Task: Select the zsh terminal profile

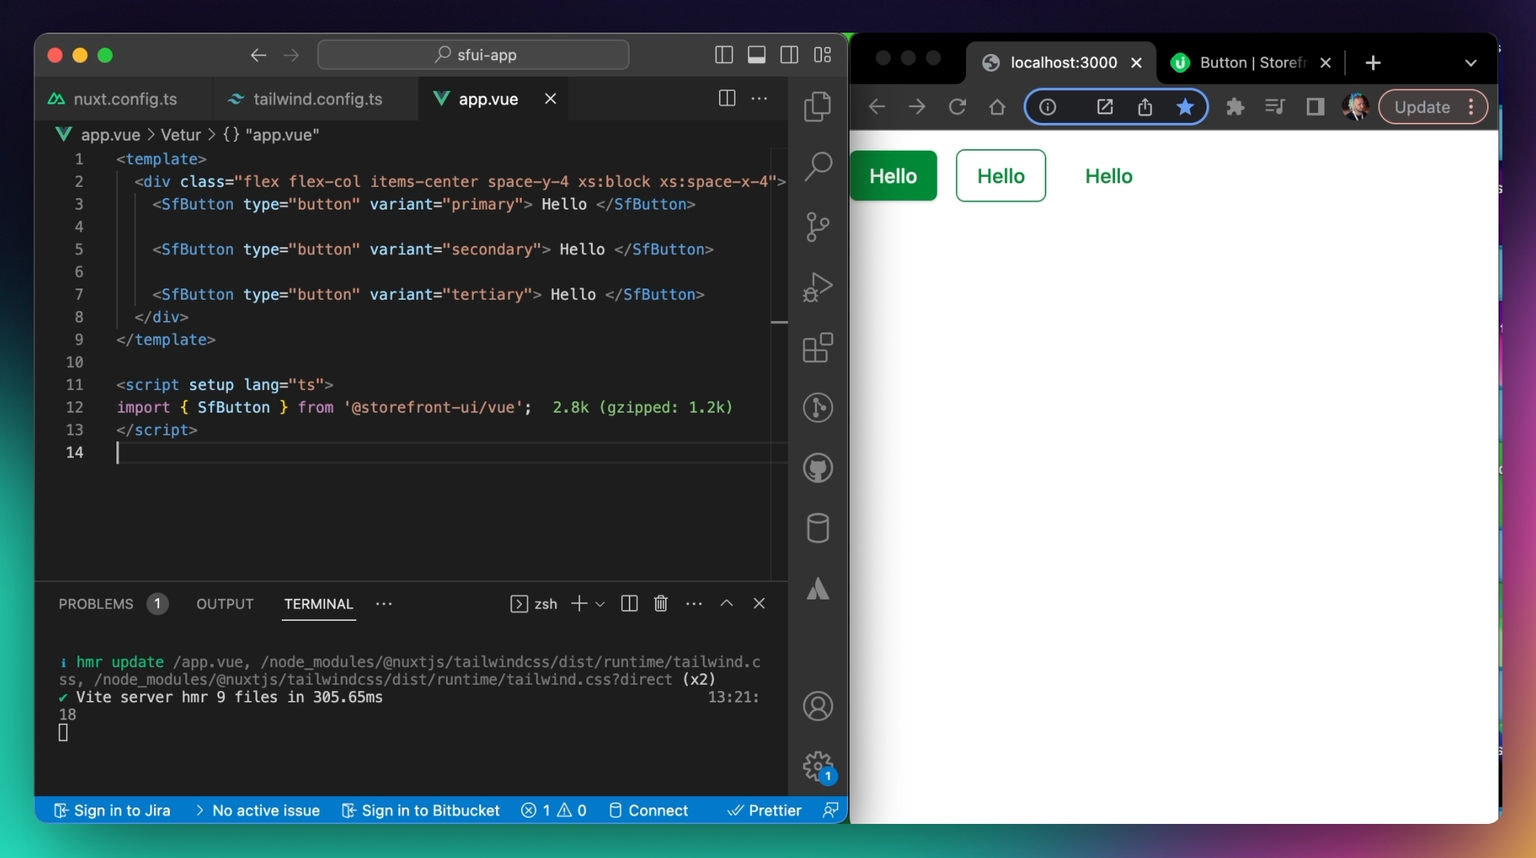Action: (534, 604)
